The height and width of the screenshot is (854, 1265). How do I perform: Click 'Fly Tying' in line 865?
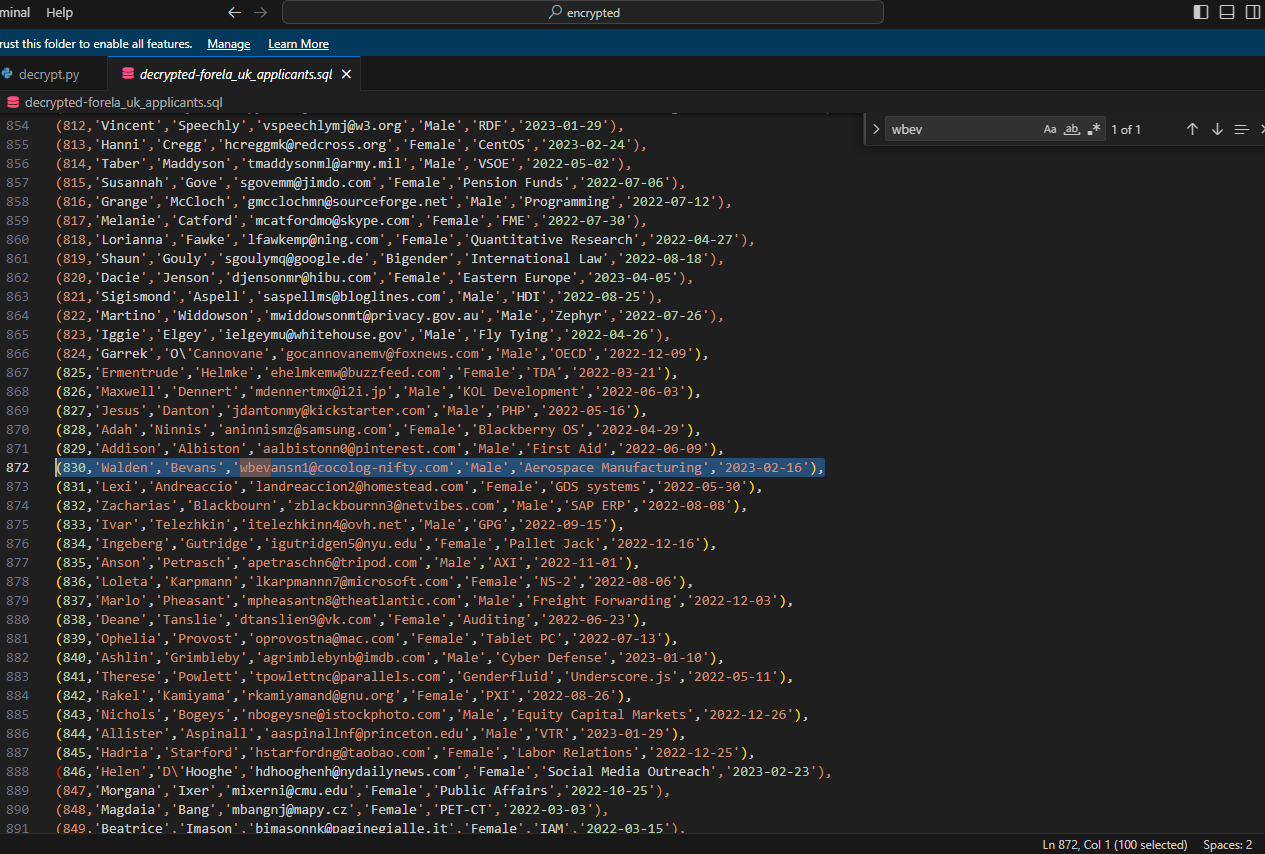515,335
